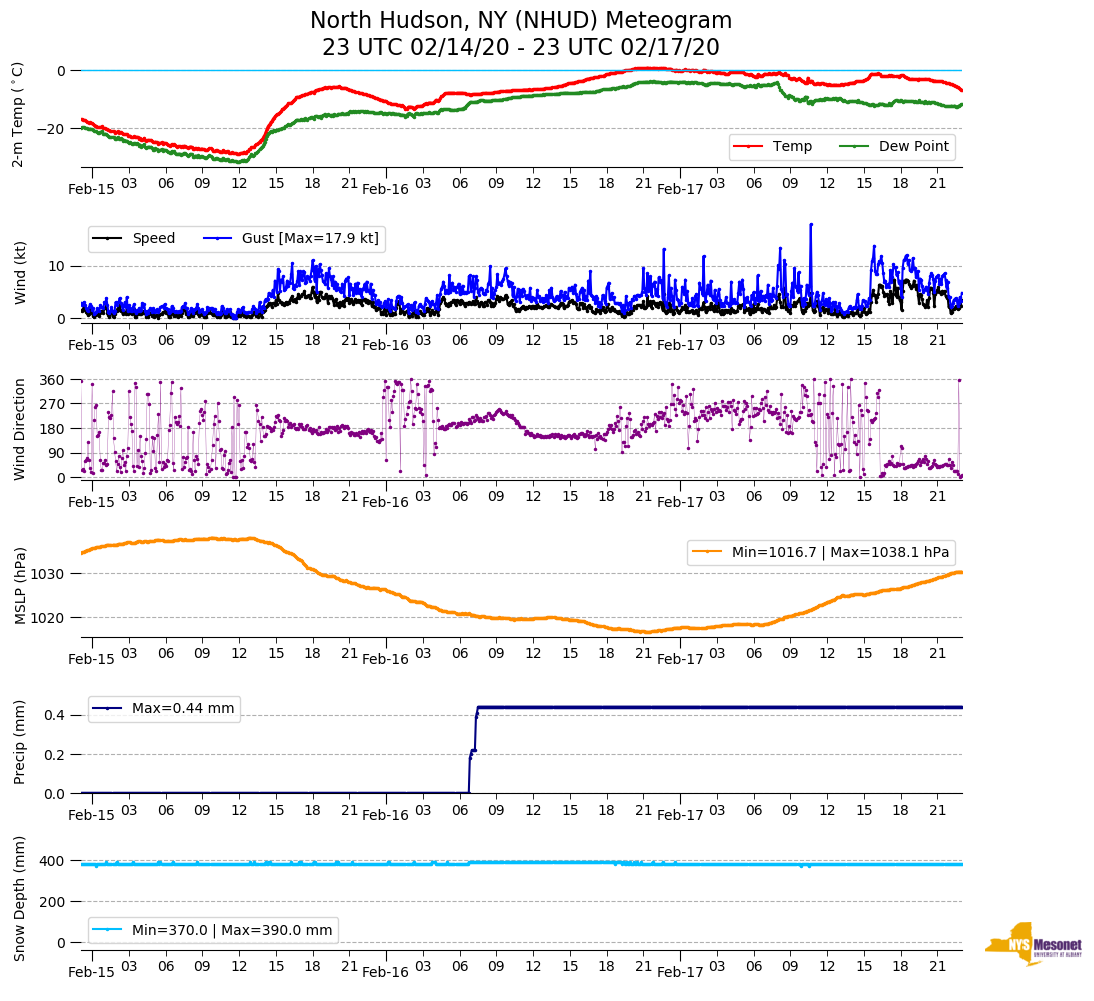Click the UTC date range subtitle

[x=520, y=48]
